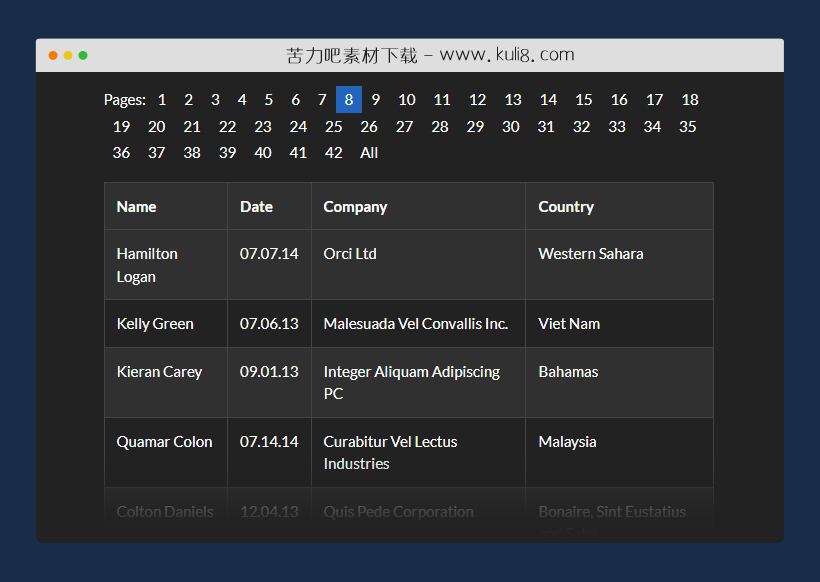Navigate to page 25
This screenshot has height=582, width=820.
334,127
